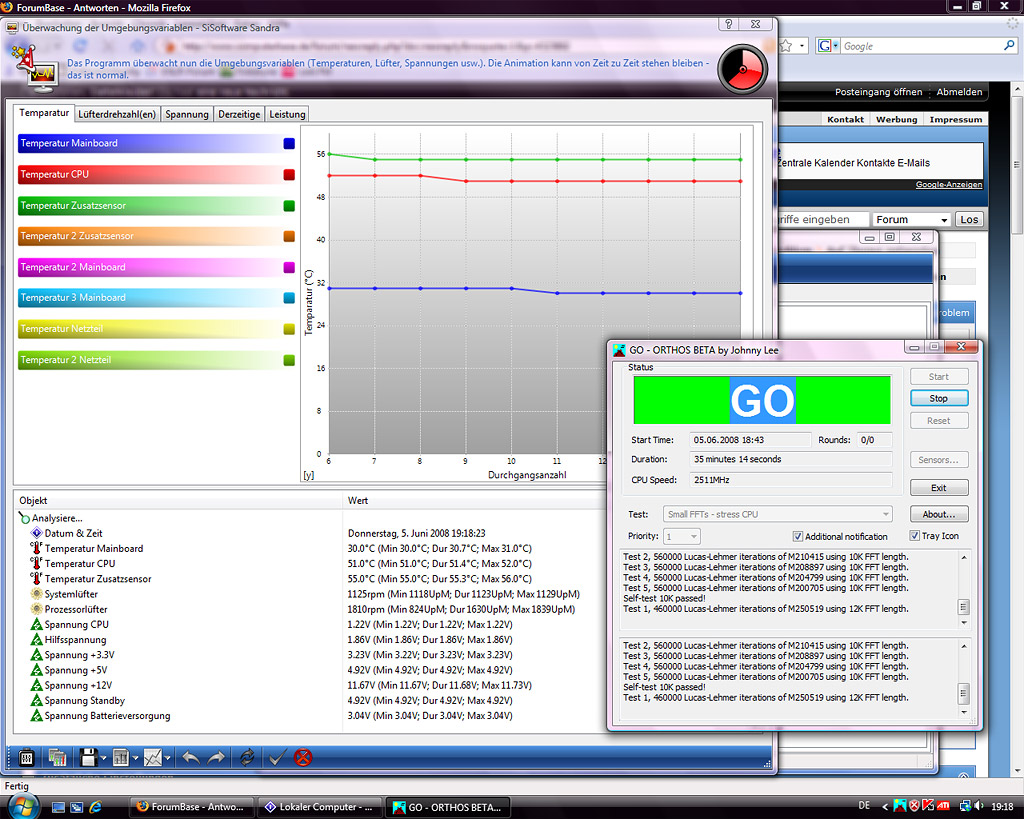
Task: Open Google search engine dropdown in Firefox
Action: [835, 46]
